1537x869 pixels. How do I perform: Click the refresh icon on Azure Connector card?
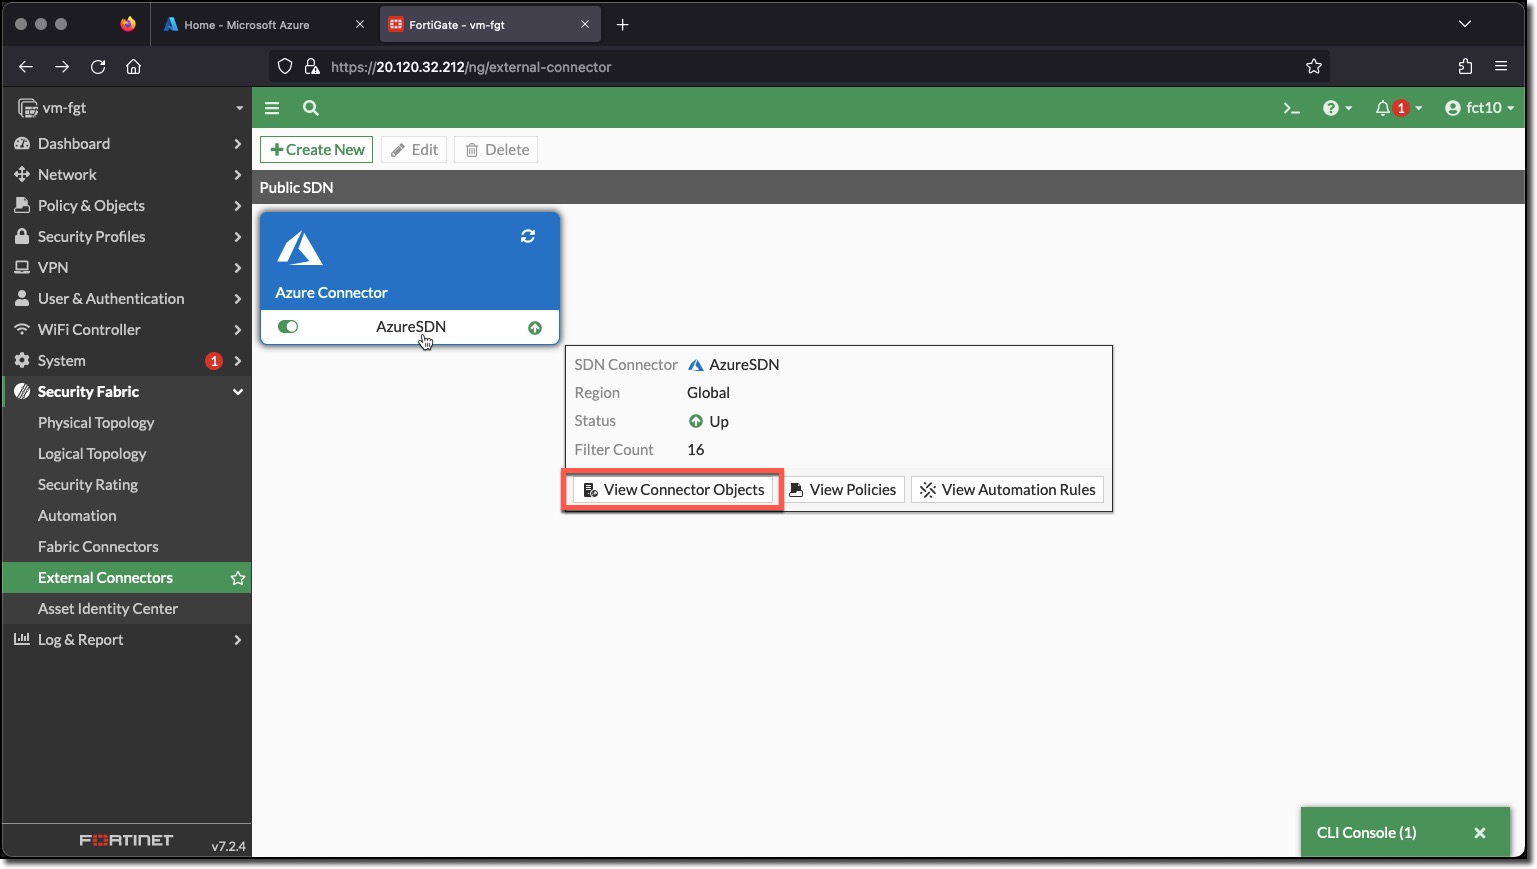528,236
